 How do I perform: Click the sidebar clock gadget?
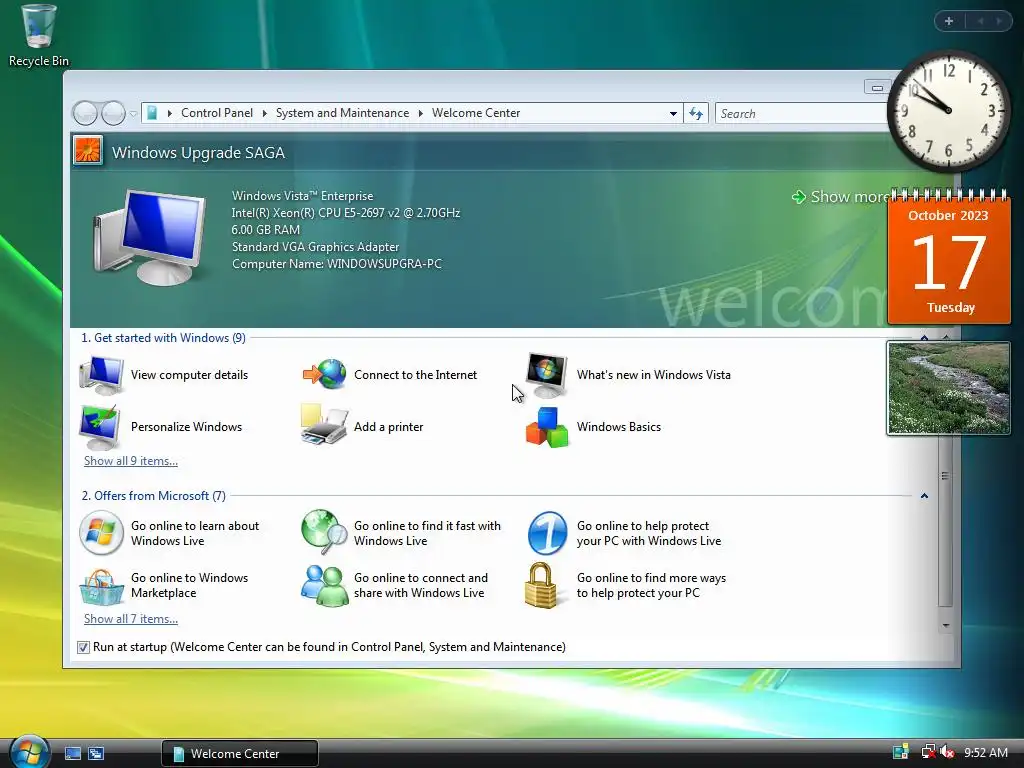(949, 111)
